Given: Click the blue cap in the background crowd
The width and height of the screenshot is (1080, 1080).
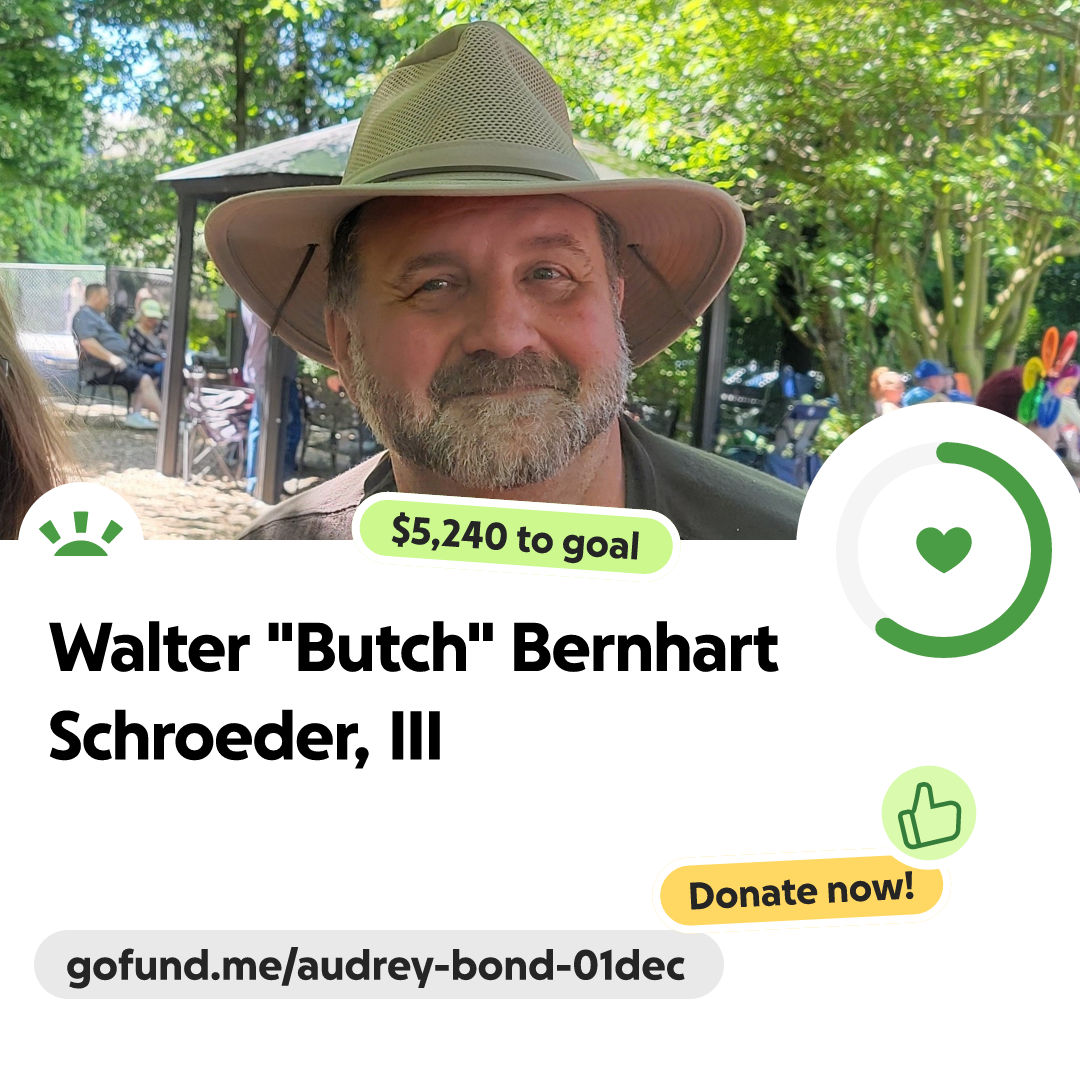Looking at the screenshot, I should (x=931, y=370).
